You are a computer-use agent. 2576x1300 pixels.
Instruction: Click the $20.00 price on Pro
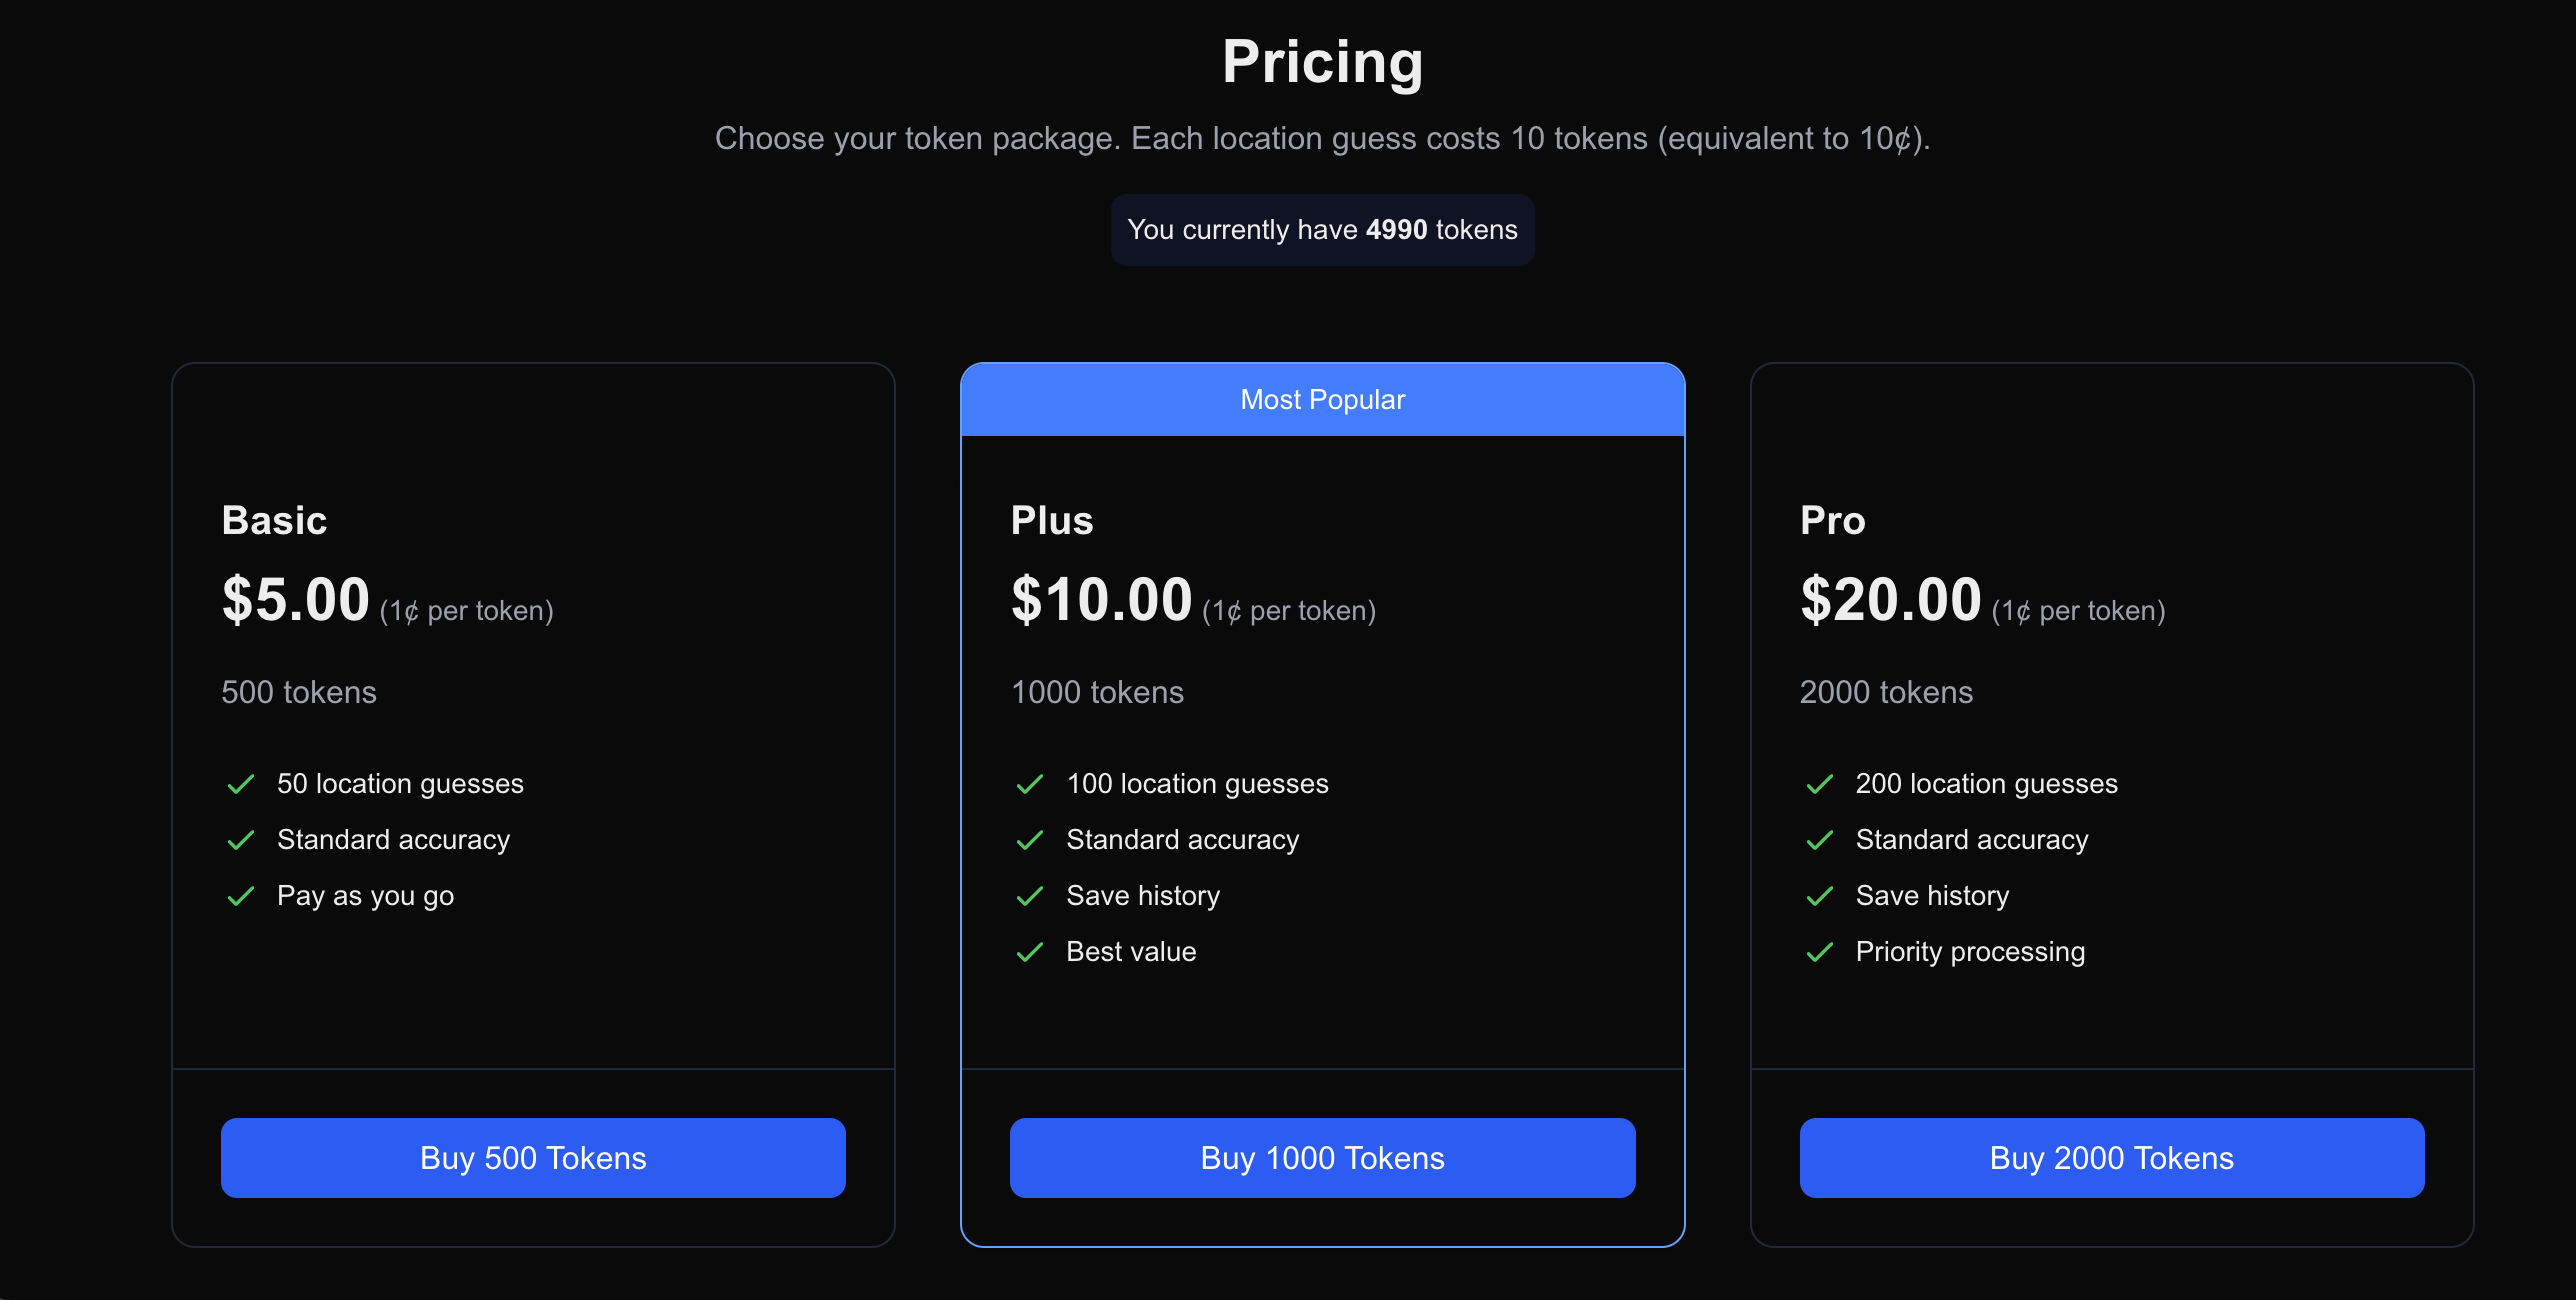point(1890,600)
